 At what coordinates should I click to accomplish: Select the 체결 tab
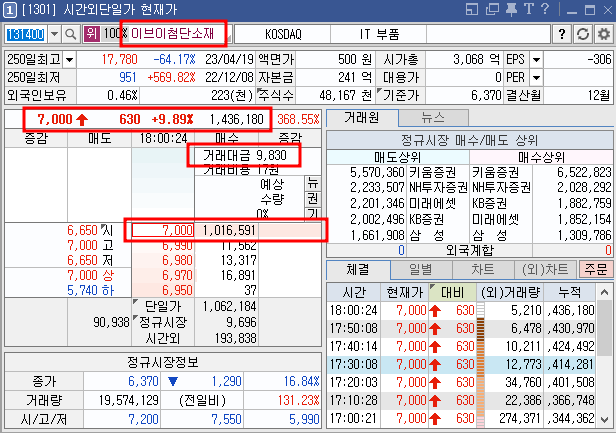(x=358, y=270)
